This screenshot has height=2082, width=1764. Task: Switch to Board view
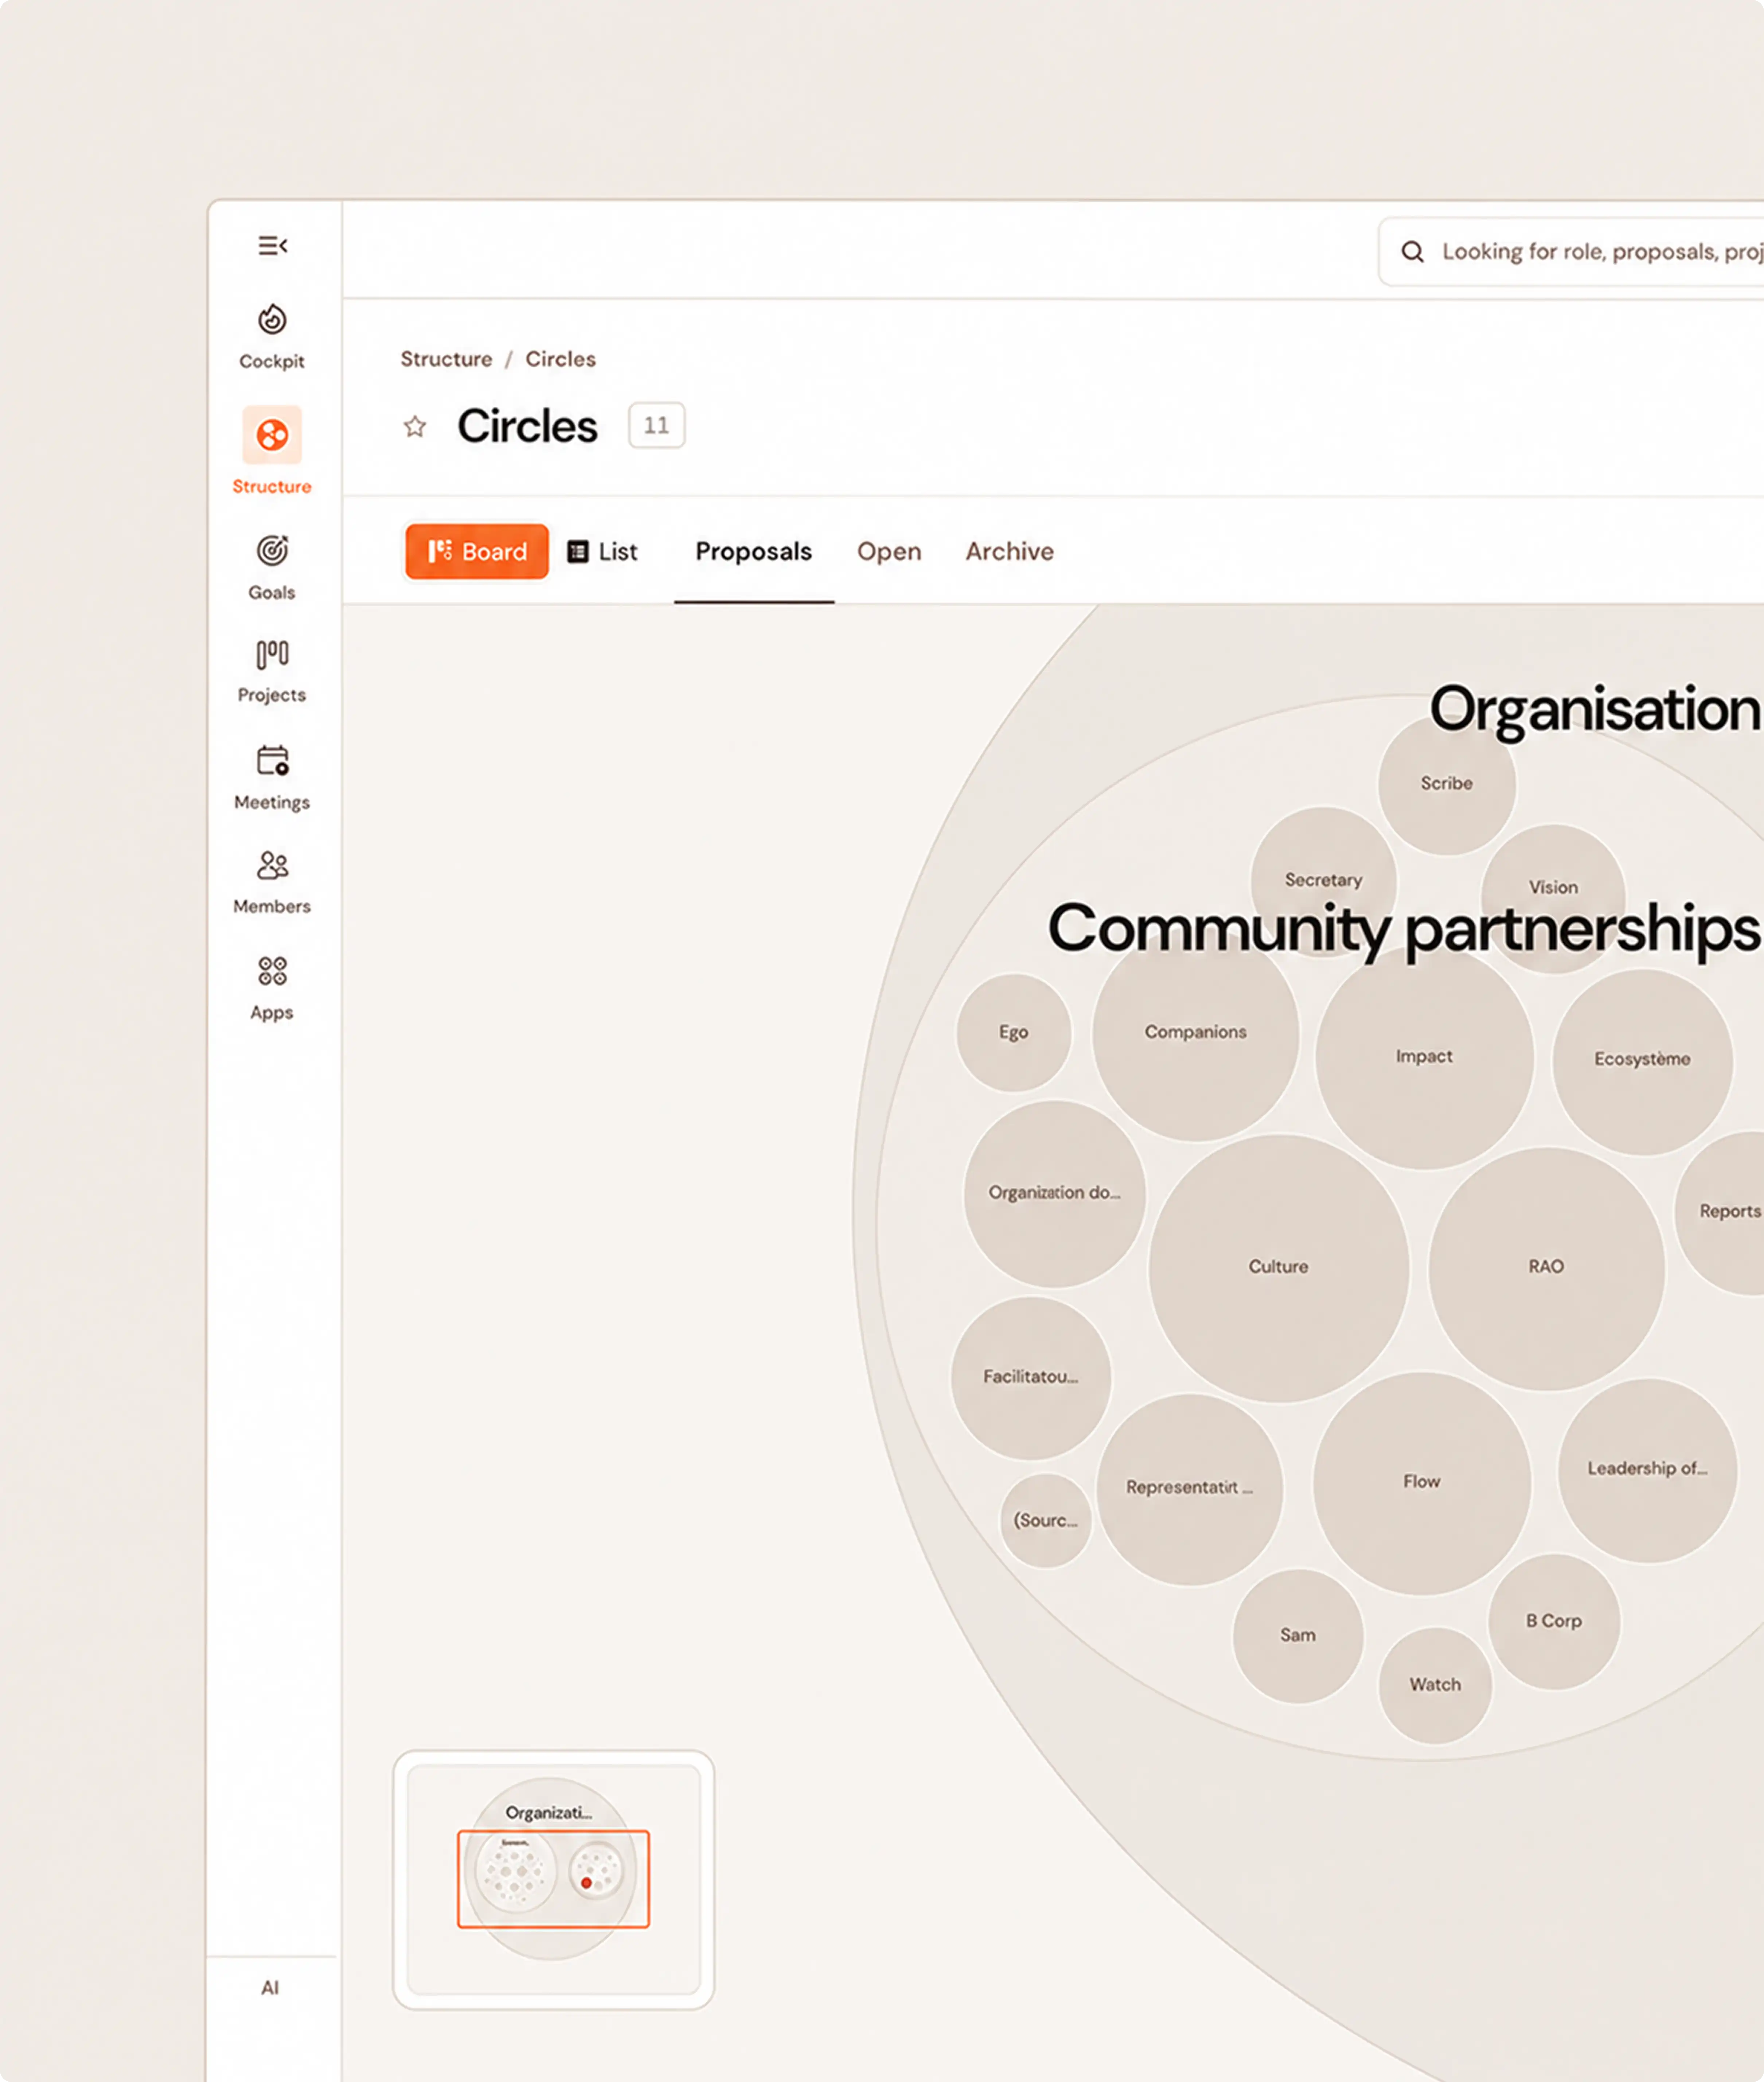tap(477, 551)
